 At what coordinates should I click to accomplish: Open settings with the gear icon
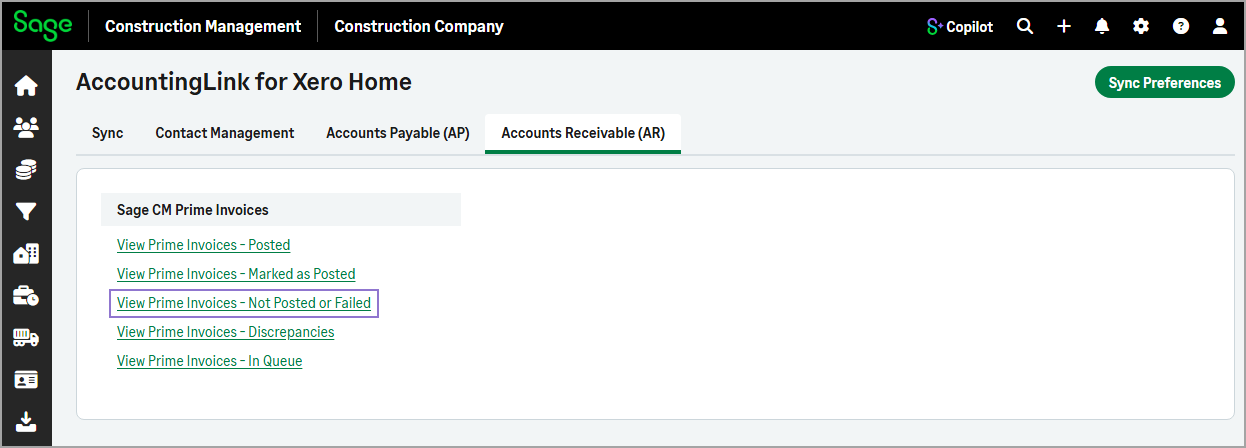1141,27
